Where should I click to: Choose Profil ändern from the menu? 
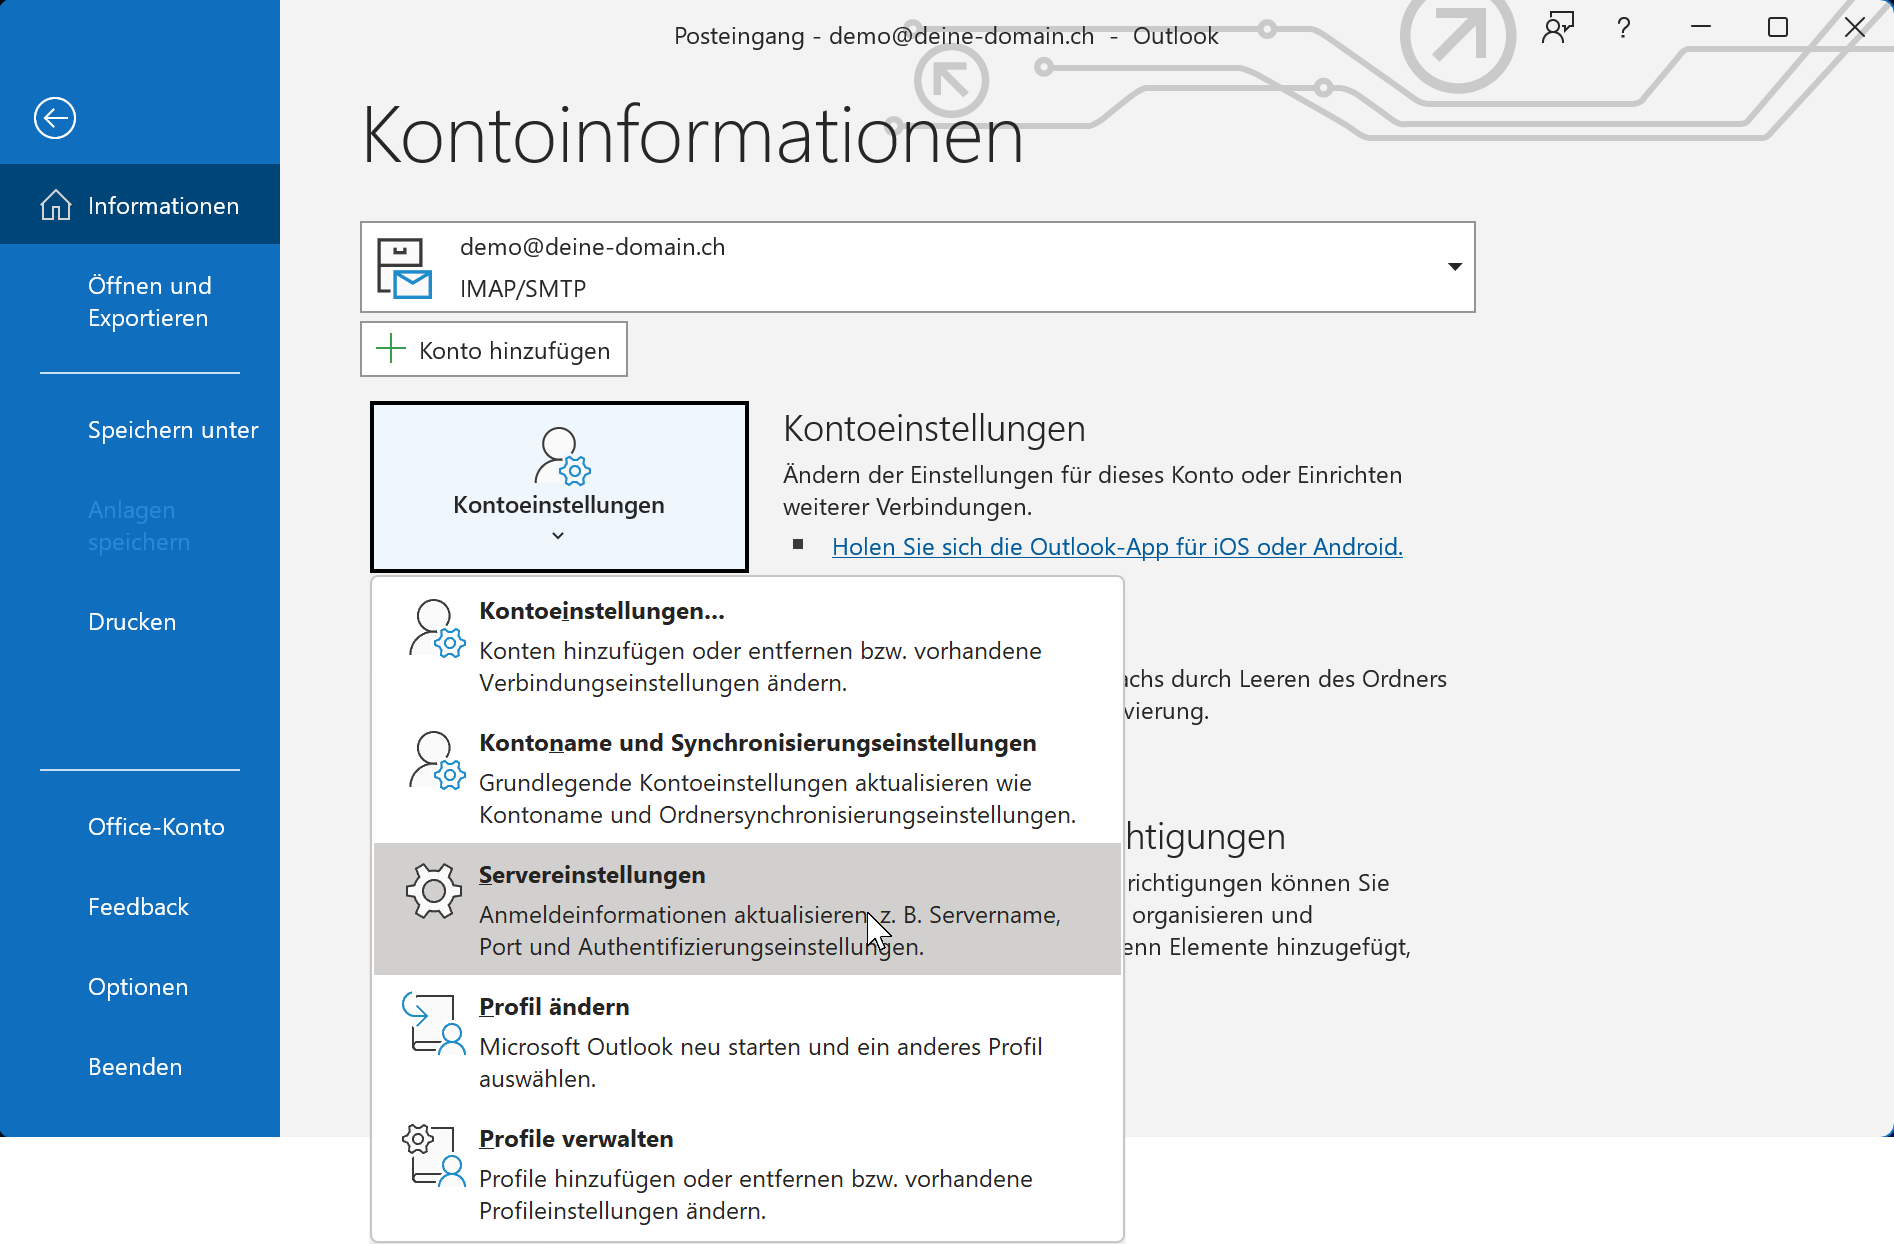(x=747, y=1041)
